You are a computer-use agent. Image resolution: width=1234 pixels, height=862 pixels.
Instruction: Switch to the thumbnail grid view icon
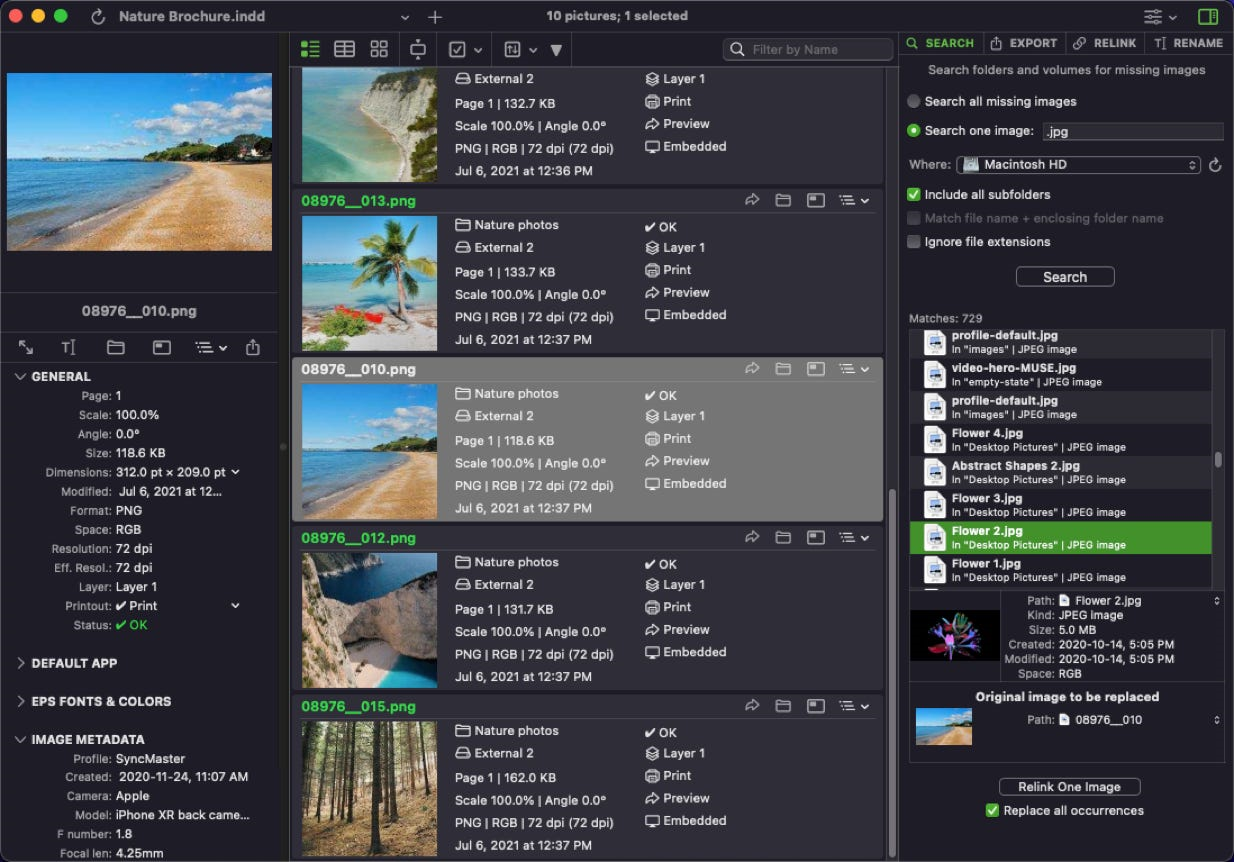(x=379, y=49)
